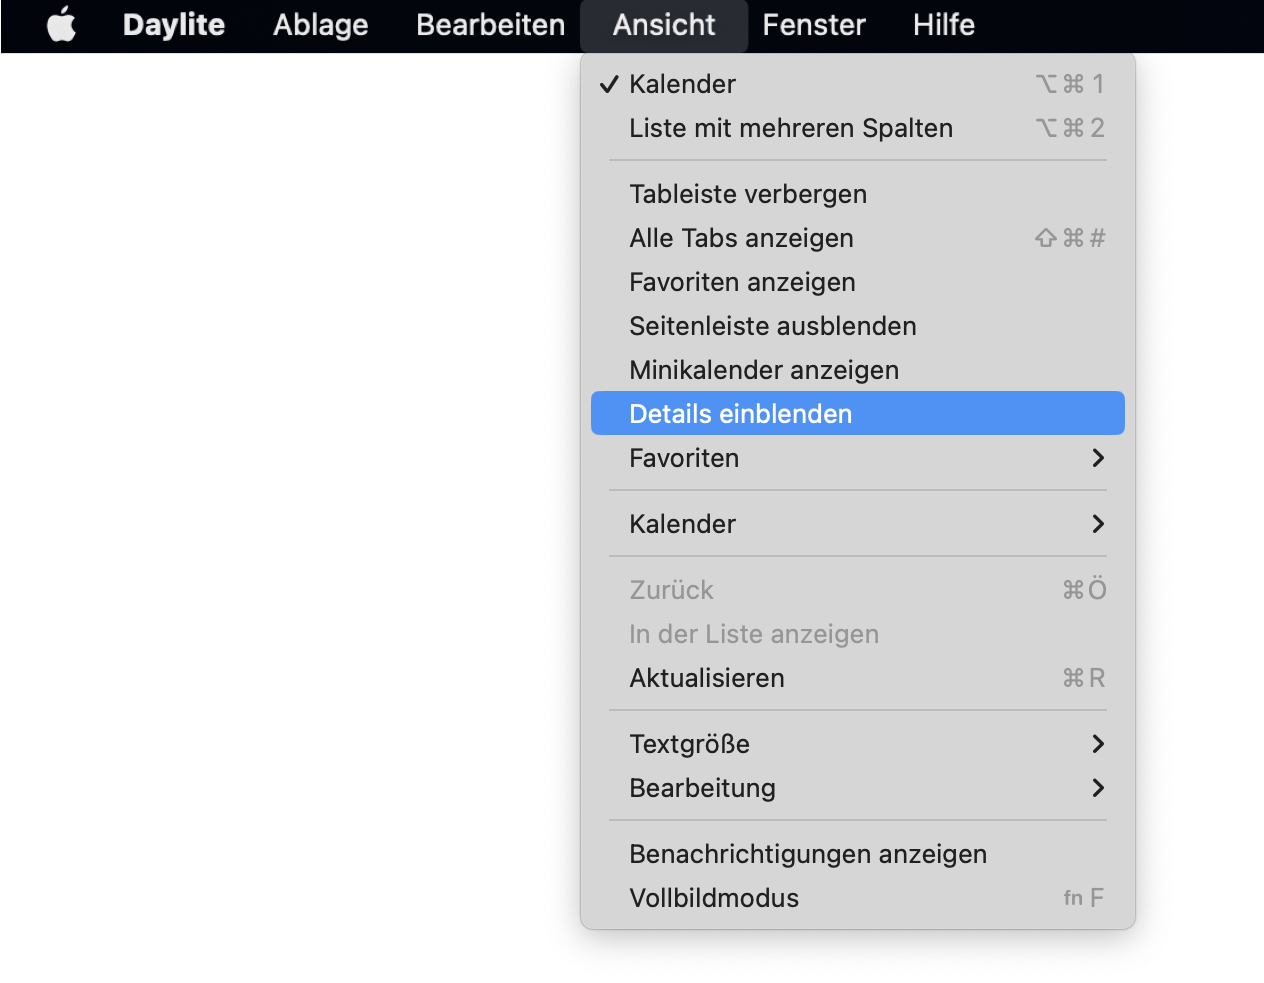Open the Fenster menu
Screen dimensions: 1264x983
click(x=814, y=25)
